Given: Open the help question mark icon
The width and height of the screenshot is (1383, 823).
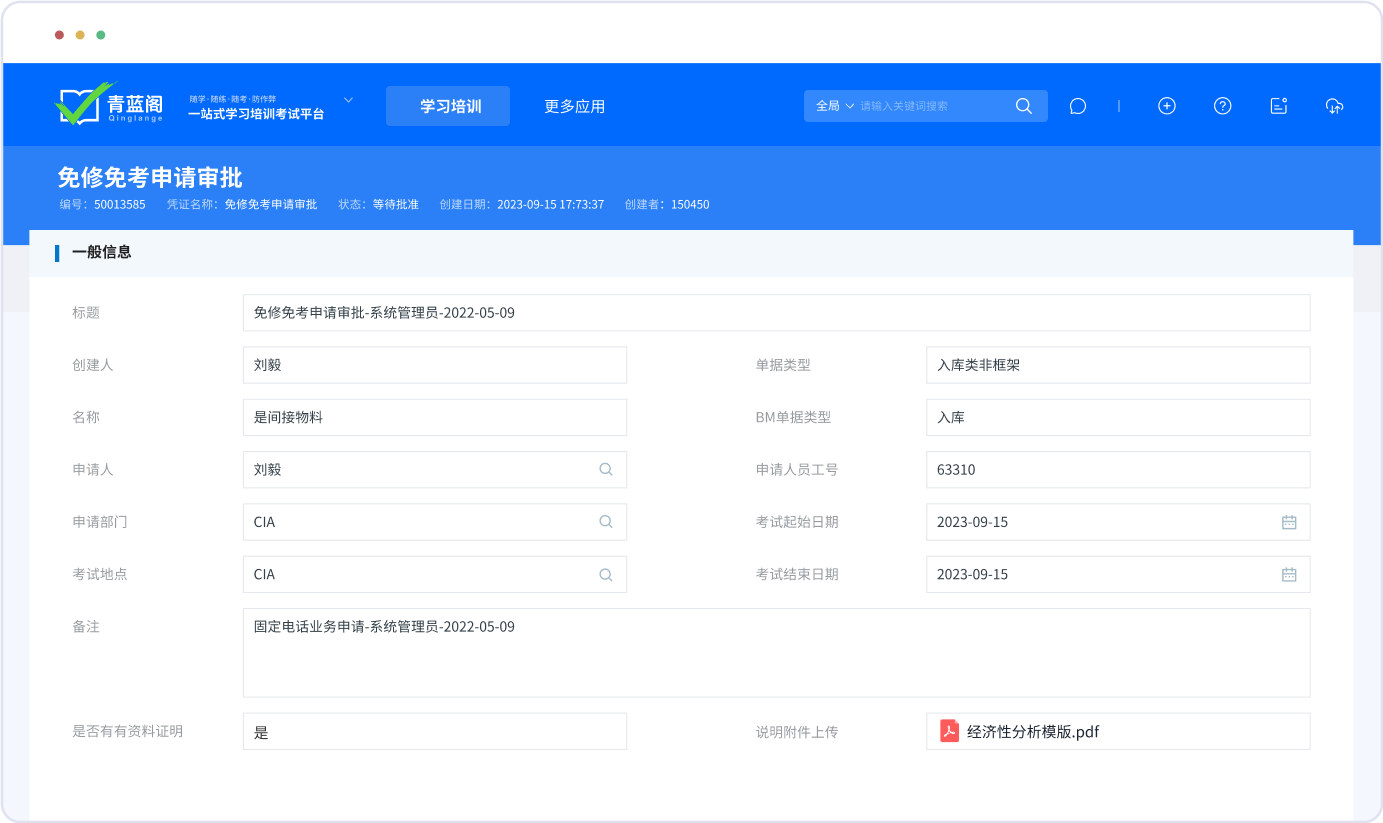Looking at the screenshot, I should pos(1222,106).
